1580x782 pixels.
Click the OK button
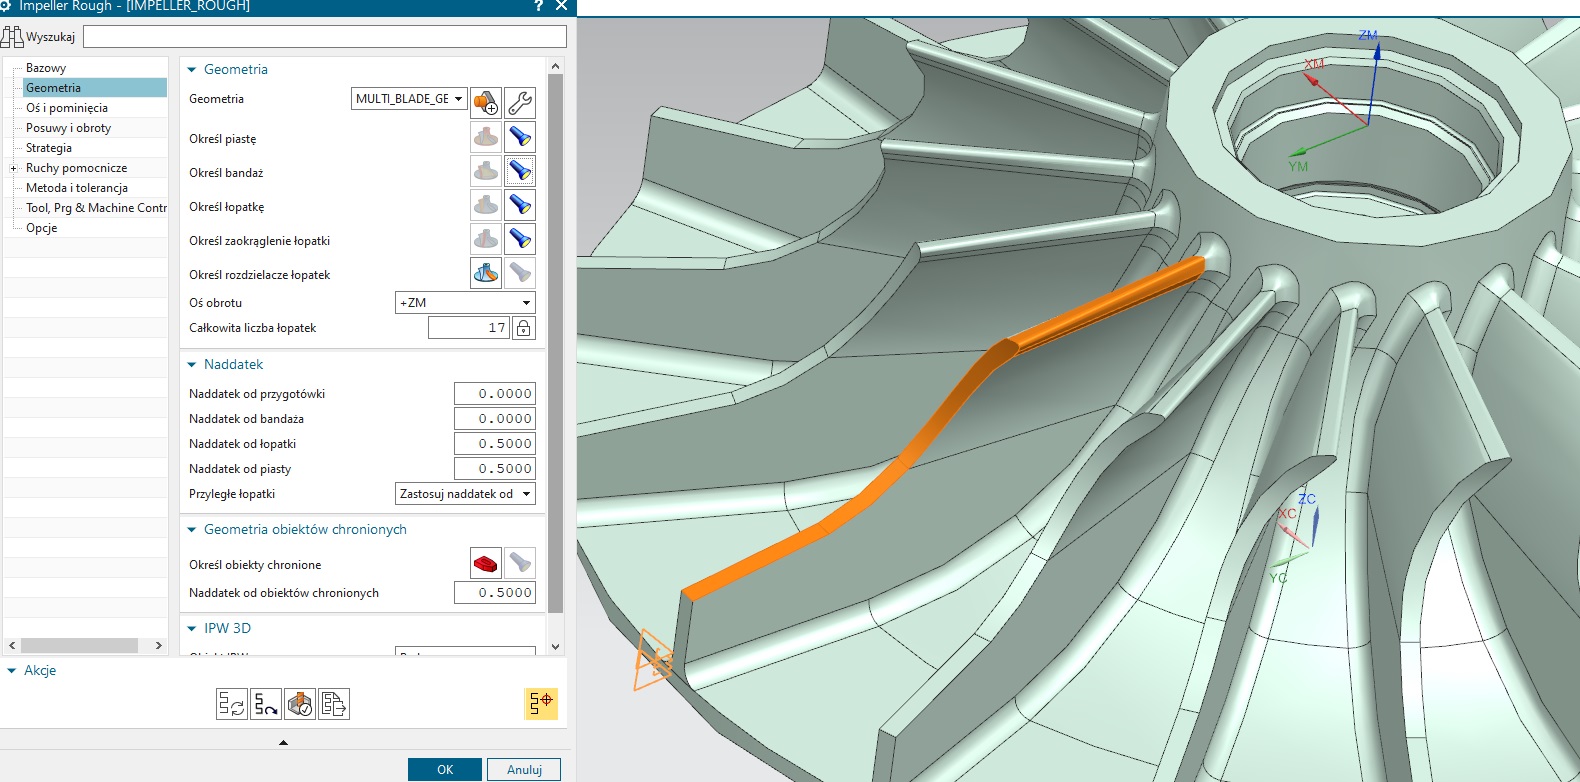coord(445,769)
